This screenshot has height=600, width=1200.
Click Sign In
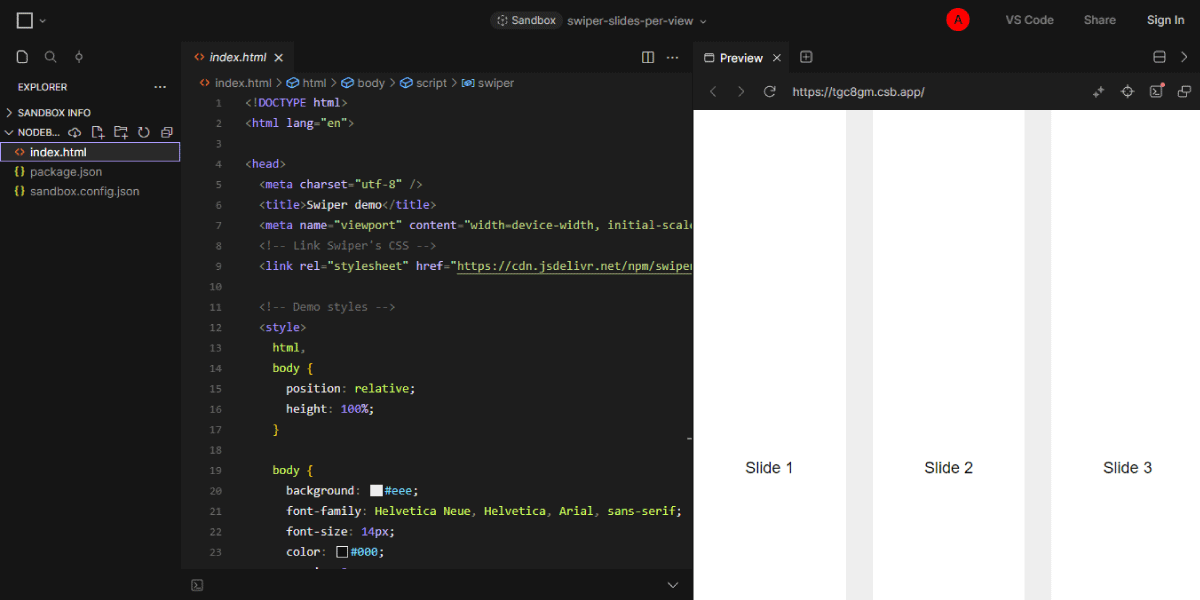[1165, 20]
